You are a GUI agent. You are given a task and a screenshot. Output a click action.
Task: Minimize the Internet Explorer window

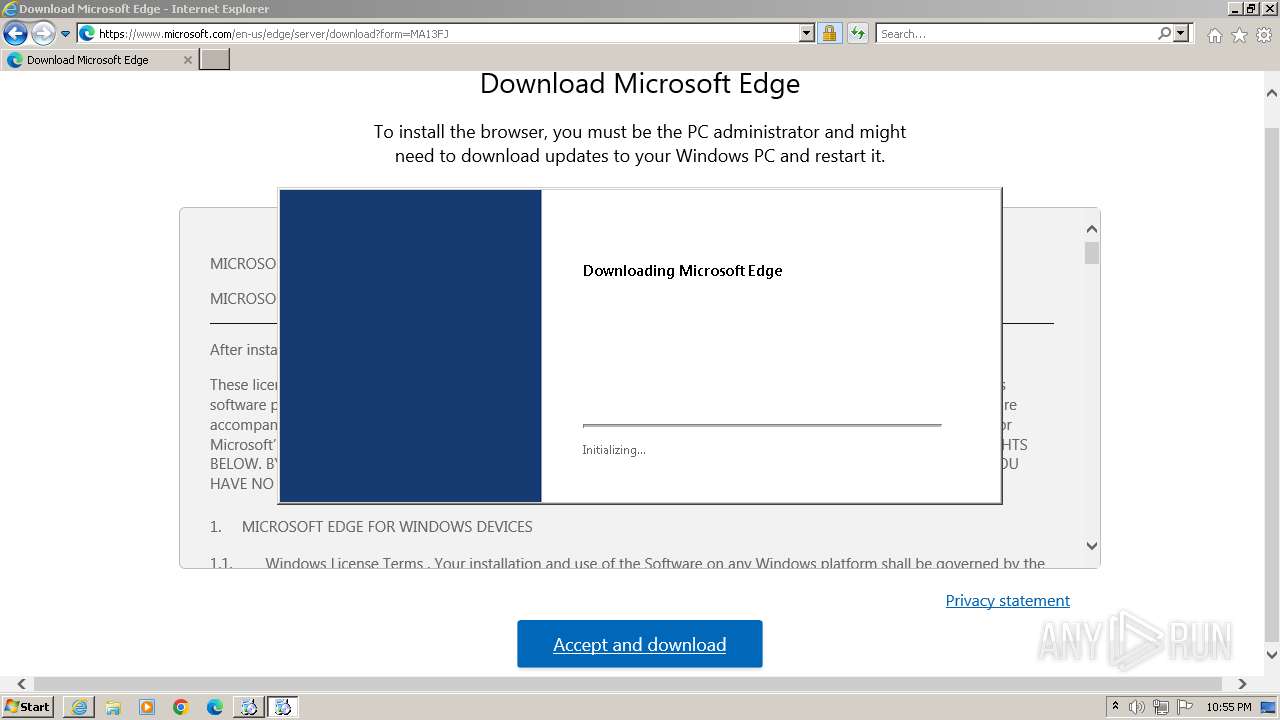click(x=1236, y=8)
